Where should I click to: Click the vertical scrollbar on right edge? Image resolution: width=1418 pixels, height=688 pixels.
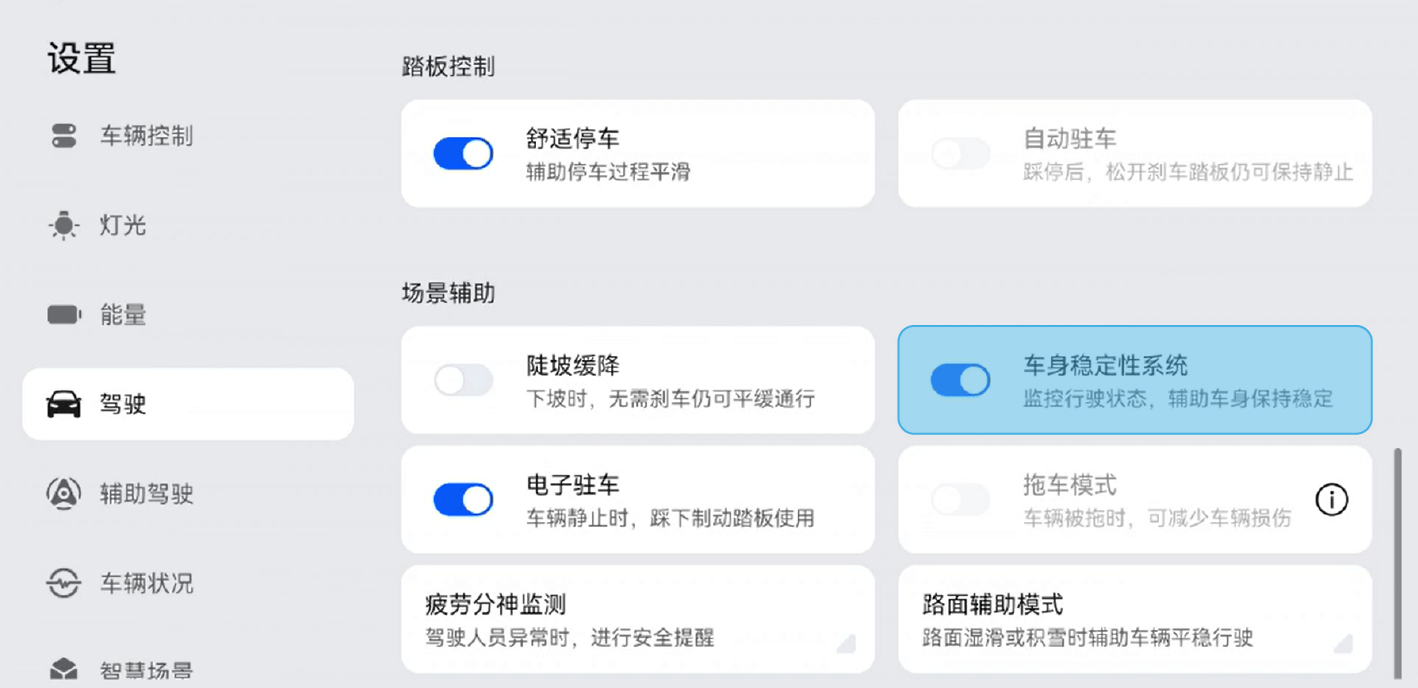pos(1398,562)
